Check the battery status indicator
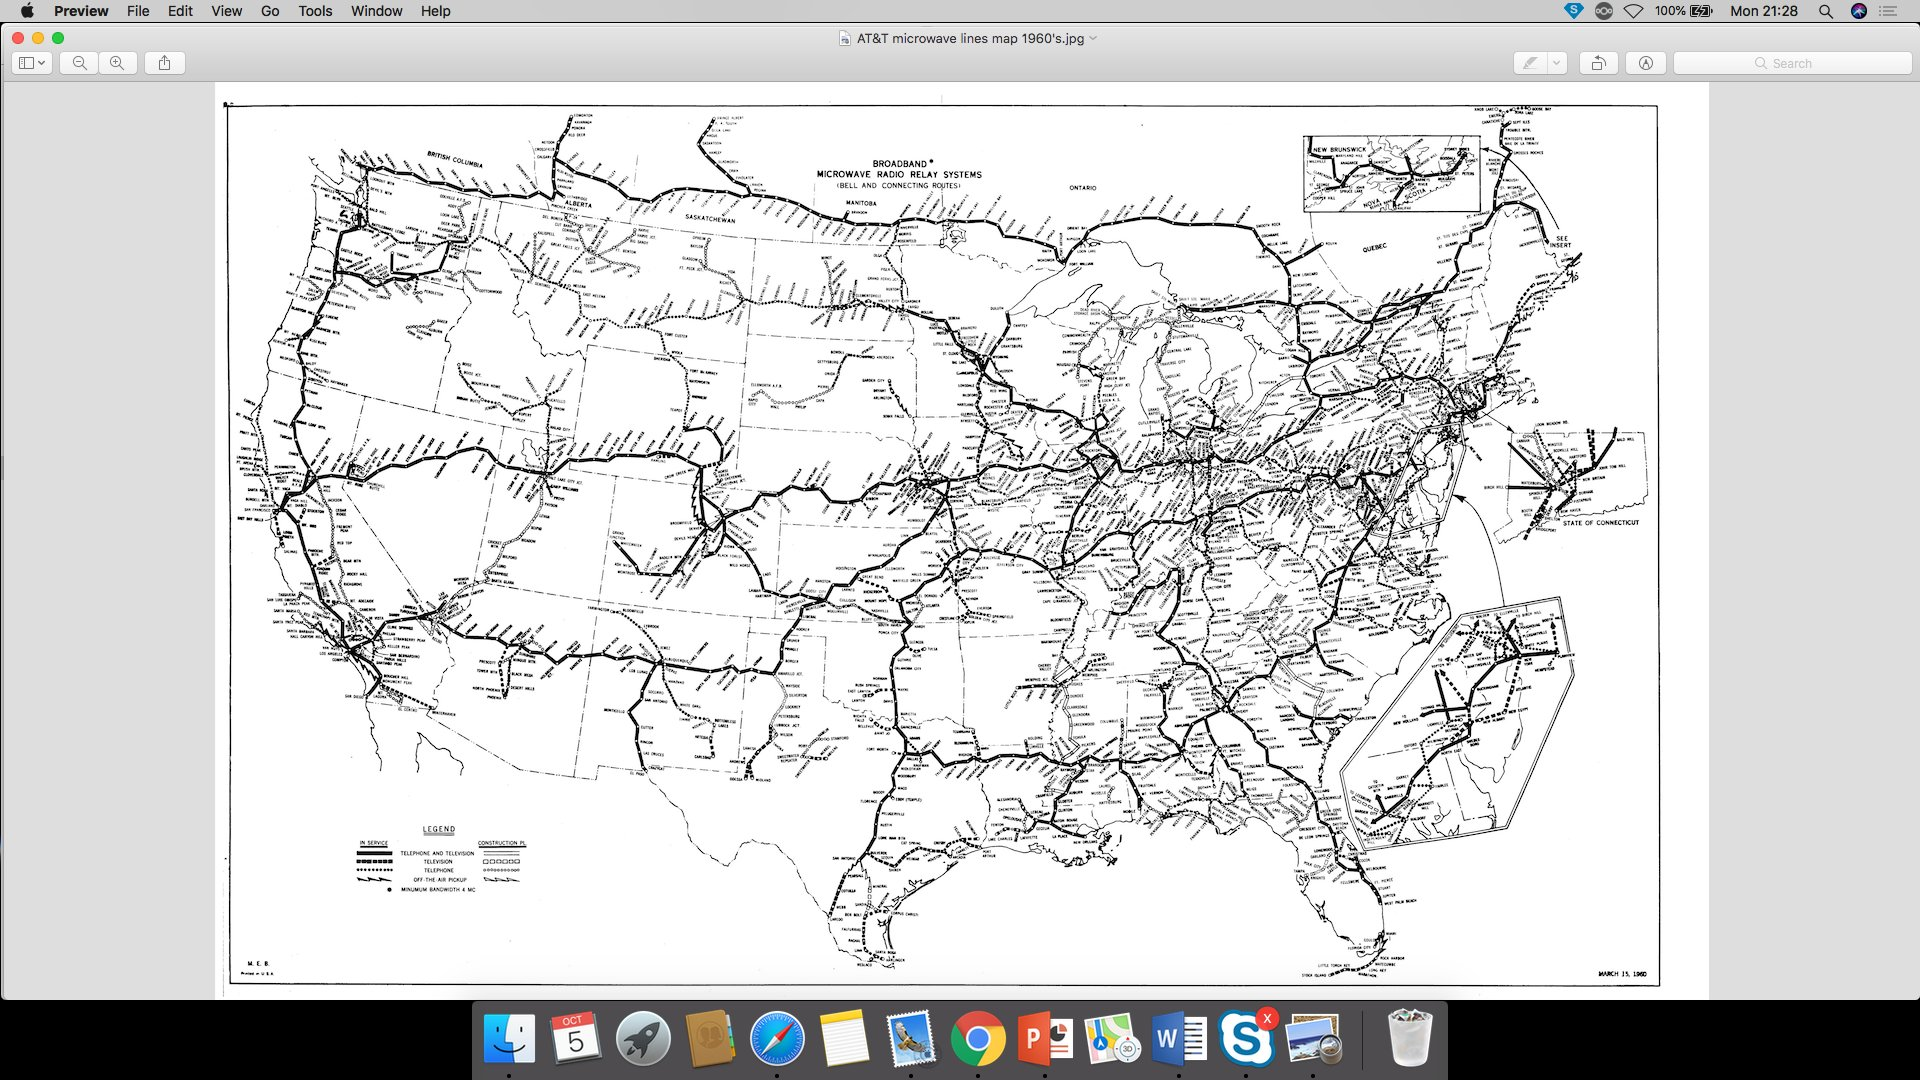The width and height of the screenshot is (1920, 1080). pyautogui.click(x=1684, y=11)
